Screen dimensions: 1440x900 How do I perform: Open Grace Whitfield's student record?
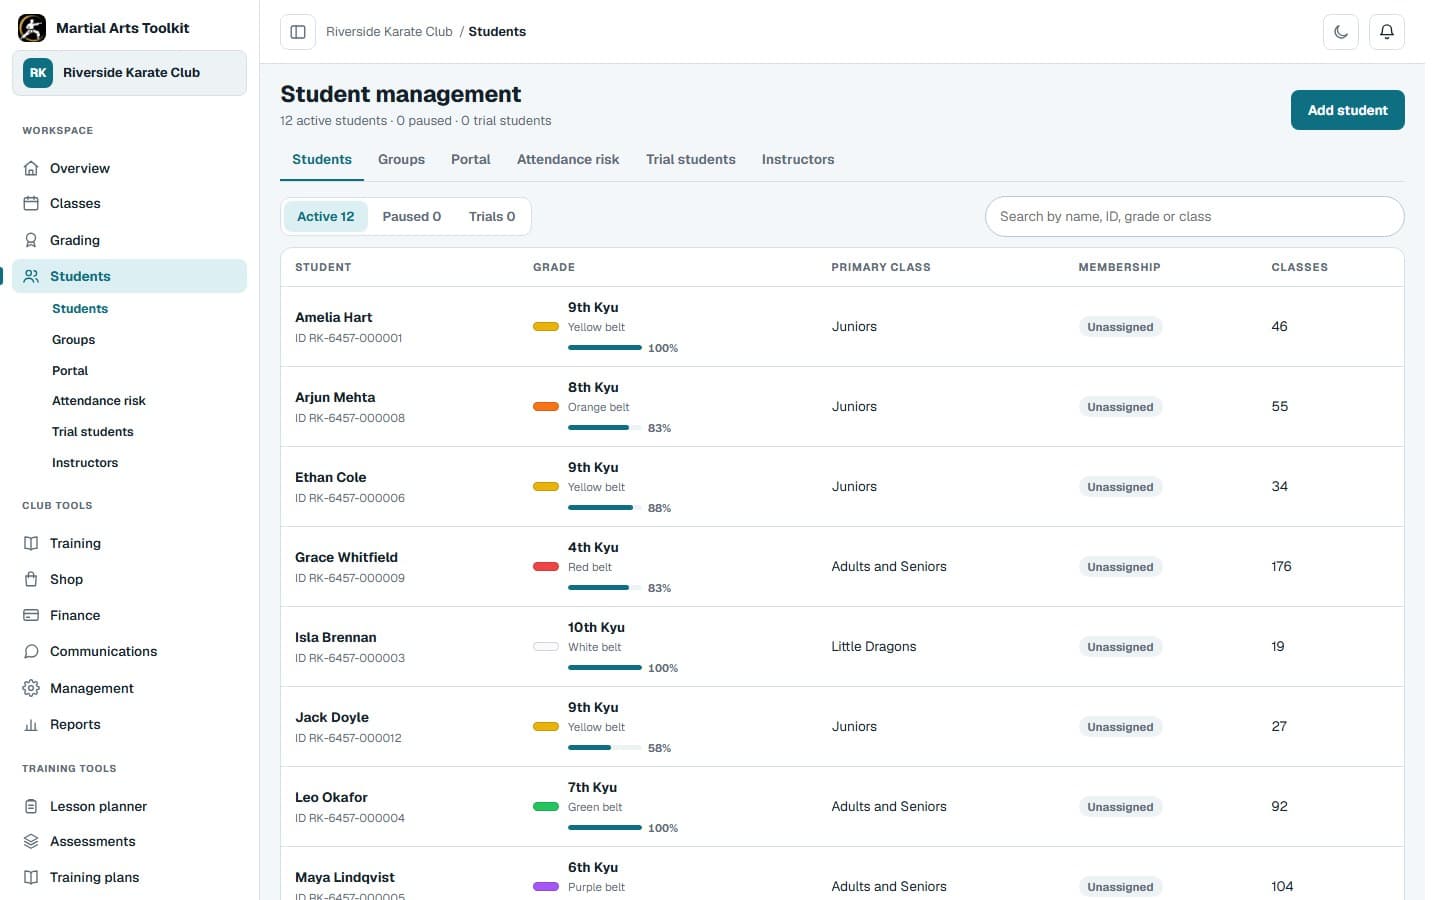(842, 567)
